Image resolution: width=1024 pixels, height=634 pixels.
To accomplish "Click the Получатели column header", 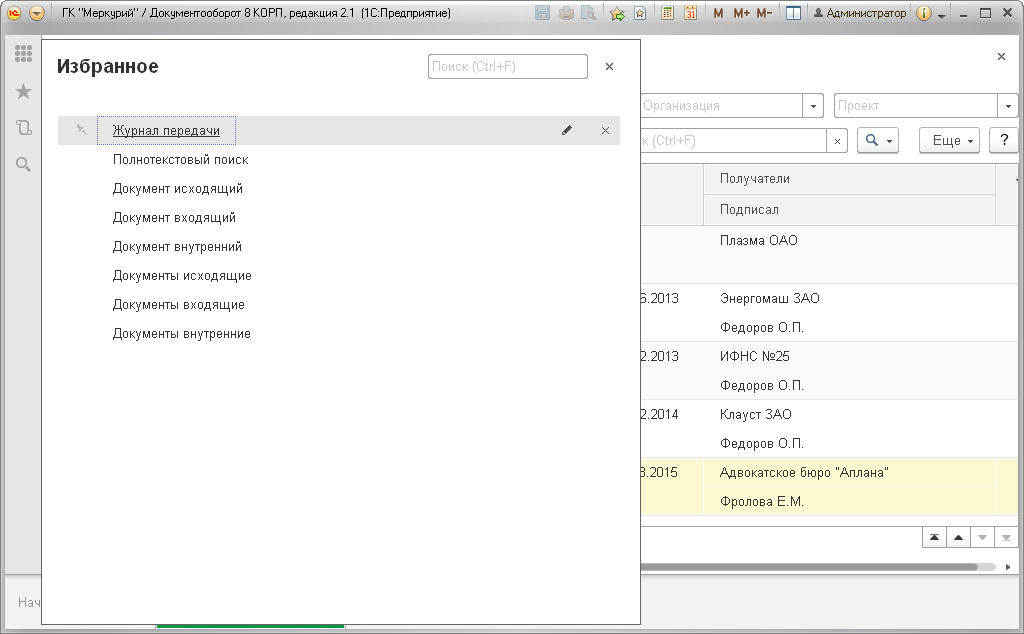I will 849,179.
